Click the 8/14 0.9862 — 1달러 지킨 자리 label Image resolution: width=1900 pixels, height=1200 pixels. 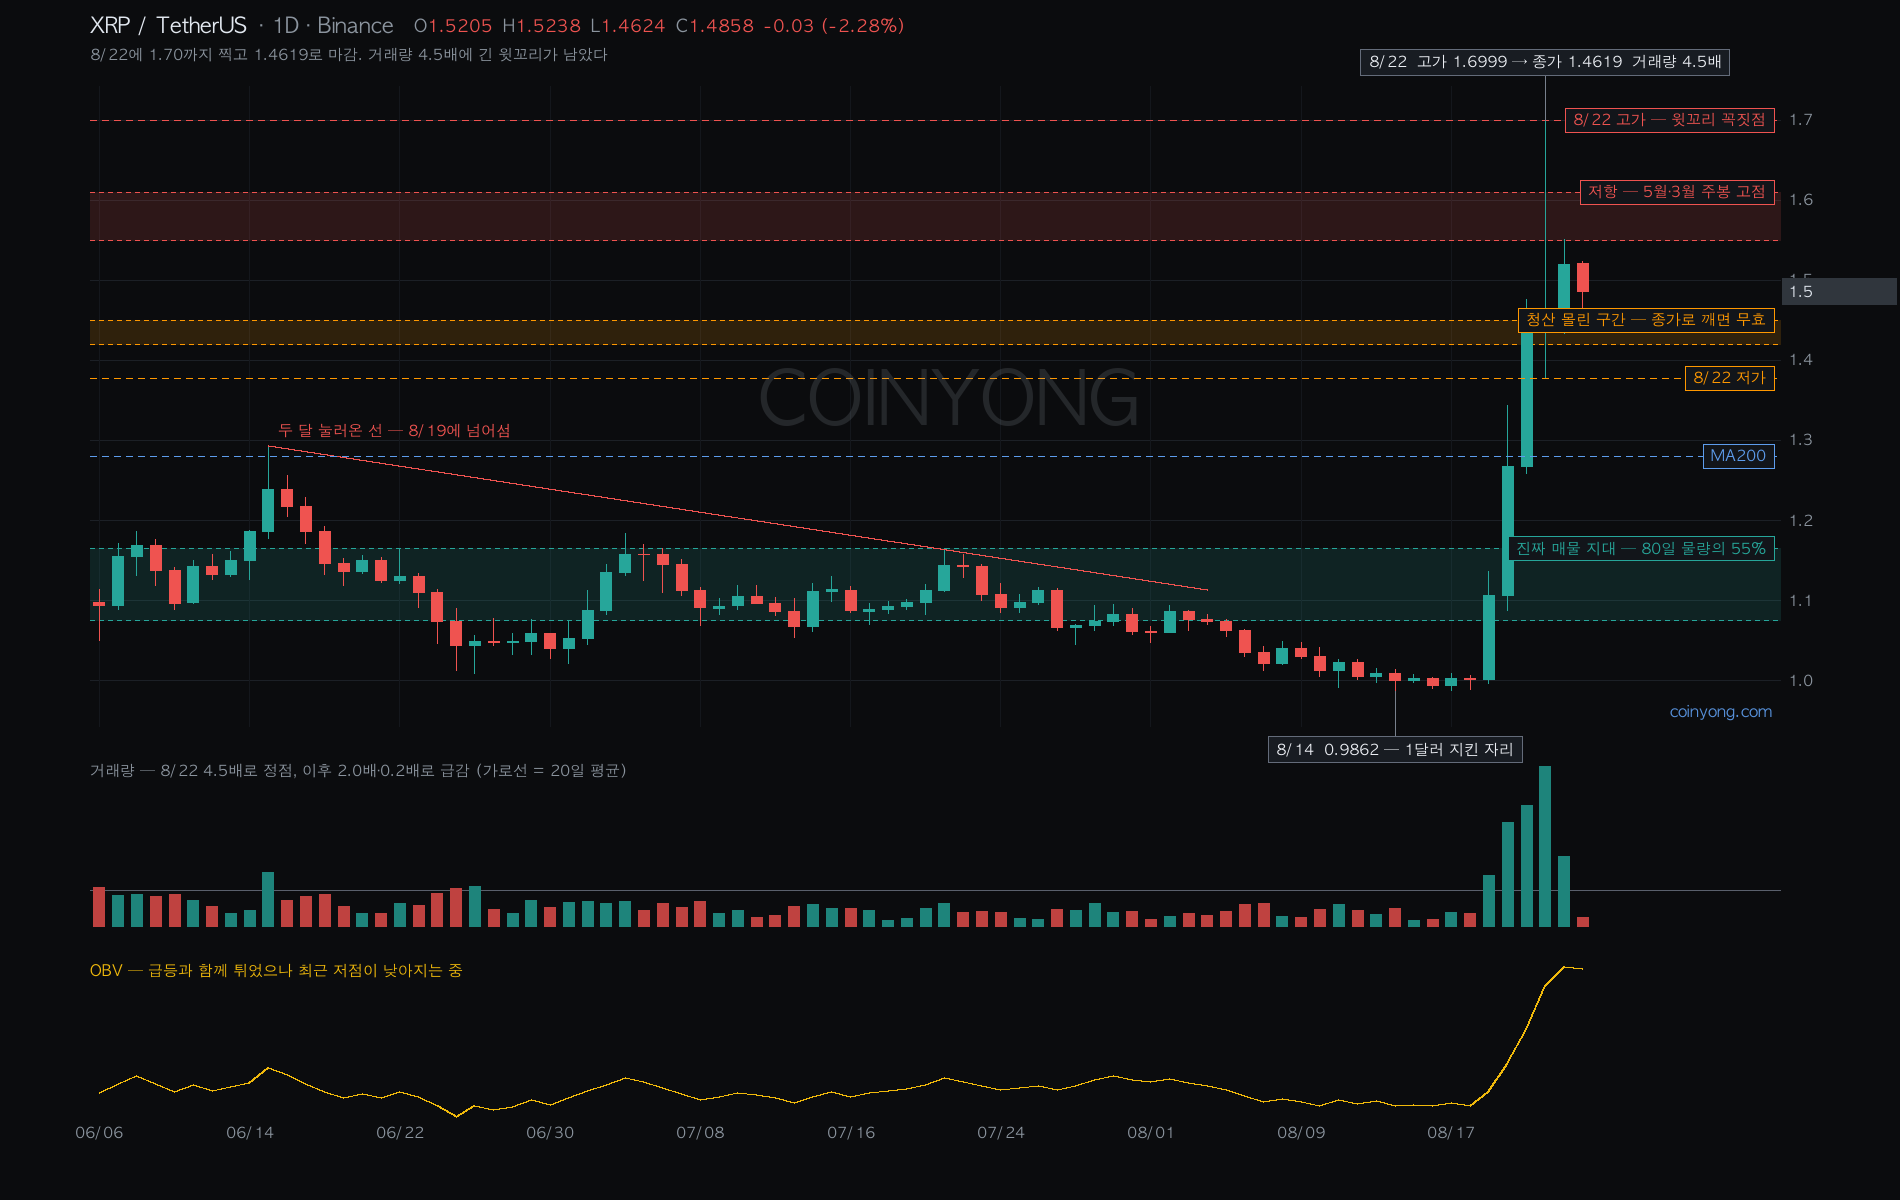tap(1395, 750)
